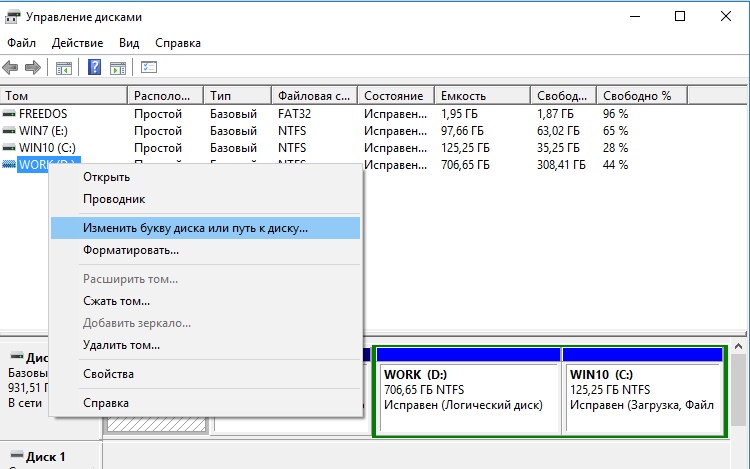Image resolution: width=750 pixels, height=469 pixels.
Task: Sort by the Свободно % column header
Action: pyautogui.click(x=638, y=96)
